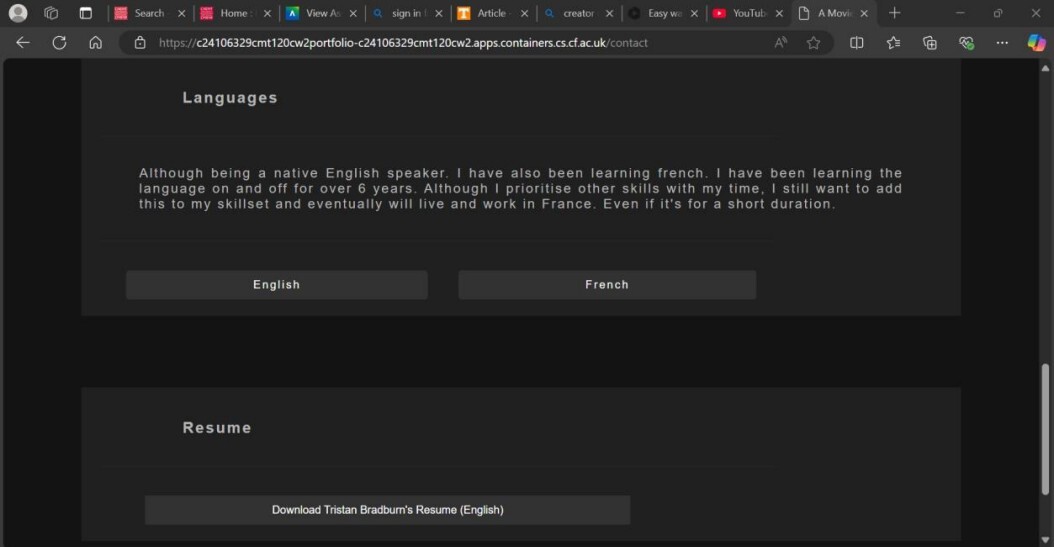This screenshot has height=547, width=1054.
Task: Minimize the browser window
Action: [x=960, y=13]
